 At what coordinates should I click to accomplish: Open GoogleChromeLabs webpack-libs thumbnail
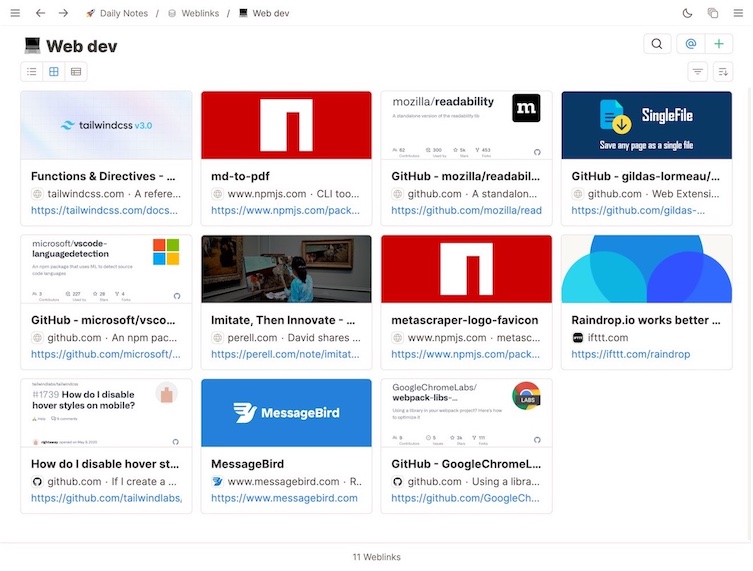(x=466, y=413)
